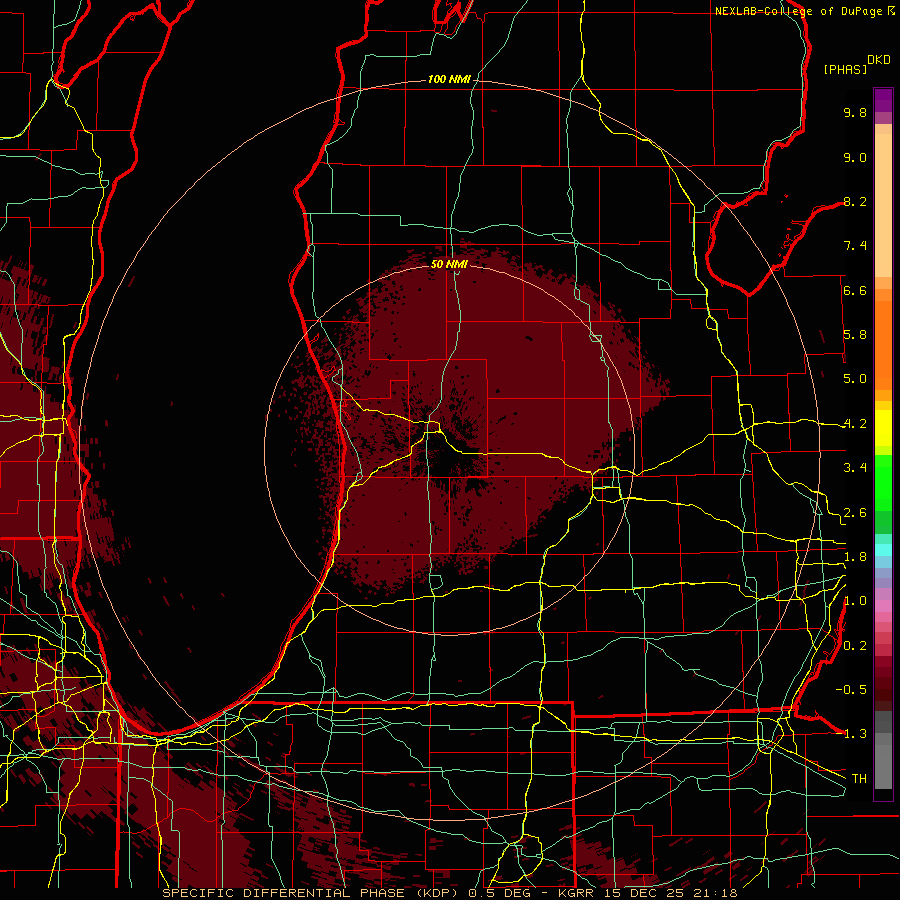
Task: Click the bright yellow color bar segment
Action: pos(883,428)
